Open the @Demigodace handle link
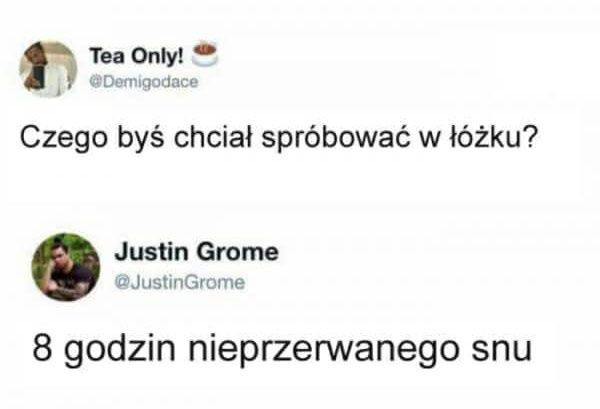 [144, 82]
